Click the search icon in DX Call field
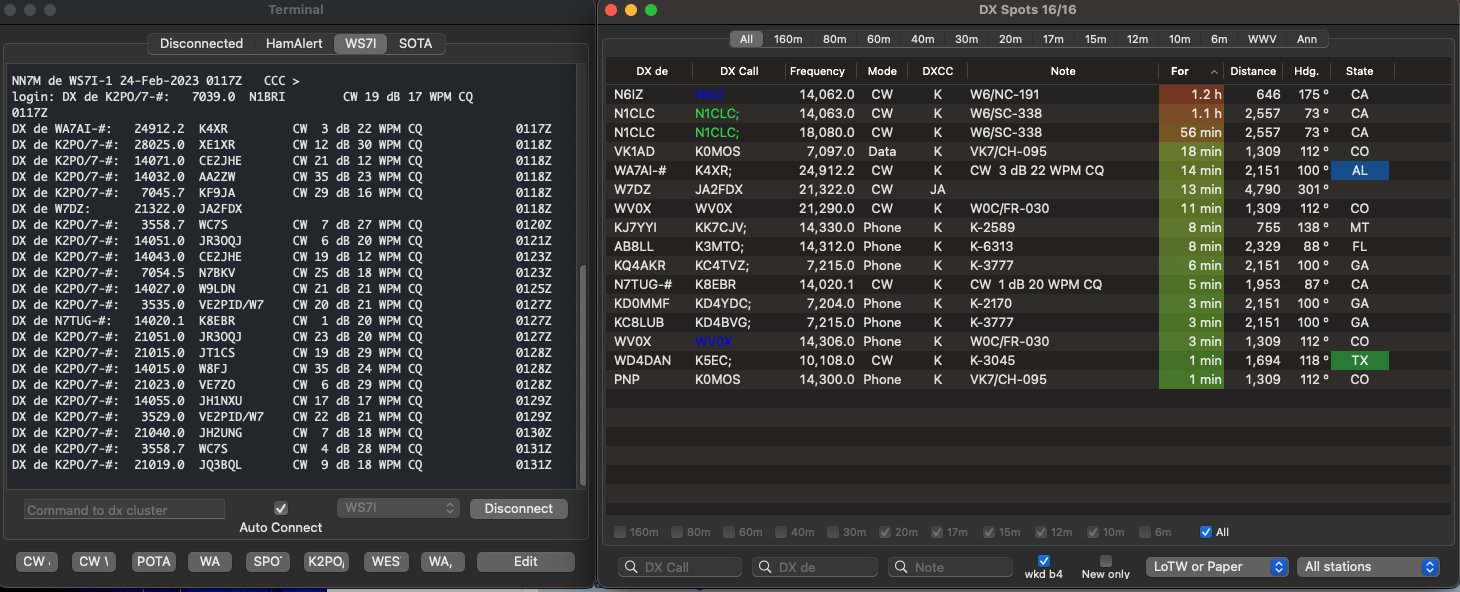Screen dimensions: 1460x592 point(630,567)
